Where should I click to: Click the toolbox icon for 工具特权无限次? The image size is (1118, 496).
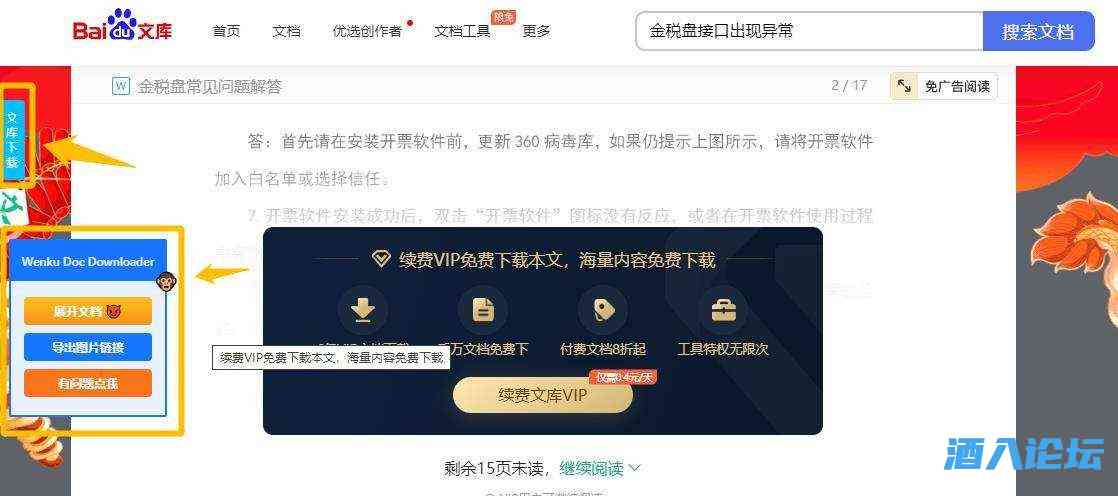(x=723, y=310)
